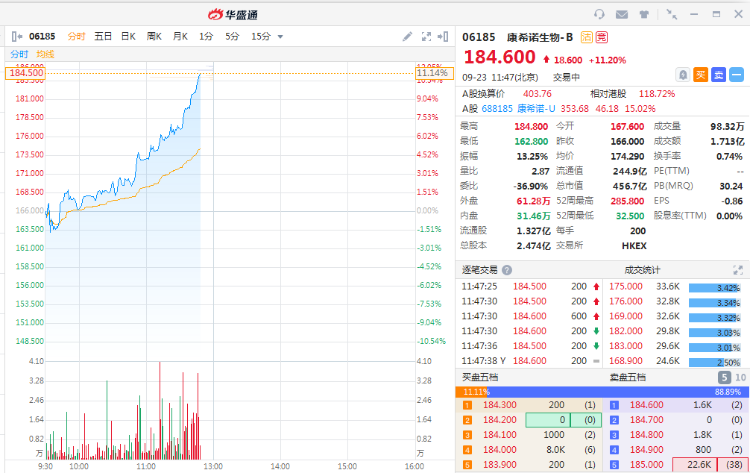750x473 pixels.
Task: Open A-share link 688185
Action: 497,109
